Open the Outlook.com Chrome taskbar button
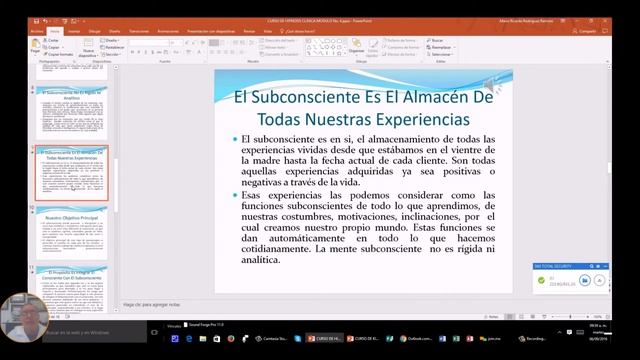Viewport: 640px width, 360px height. pos(416,338)
